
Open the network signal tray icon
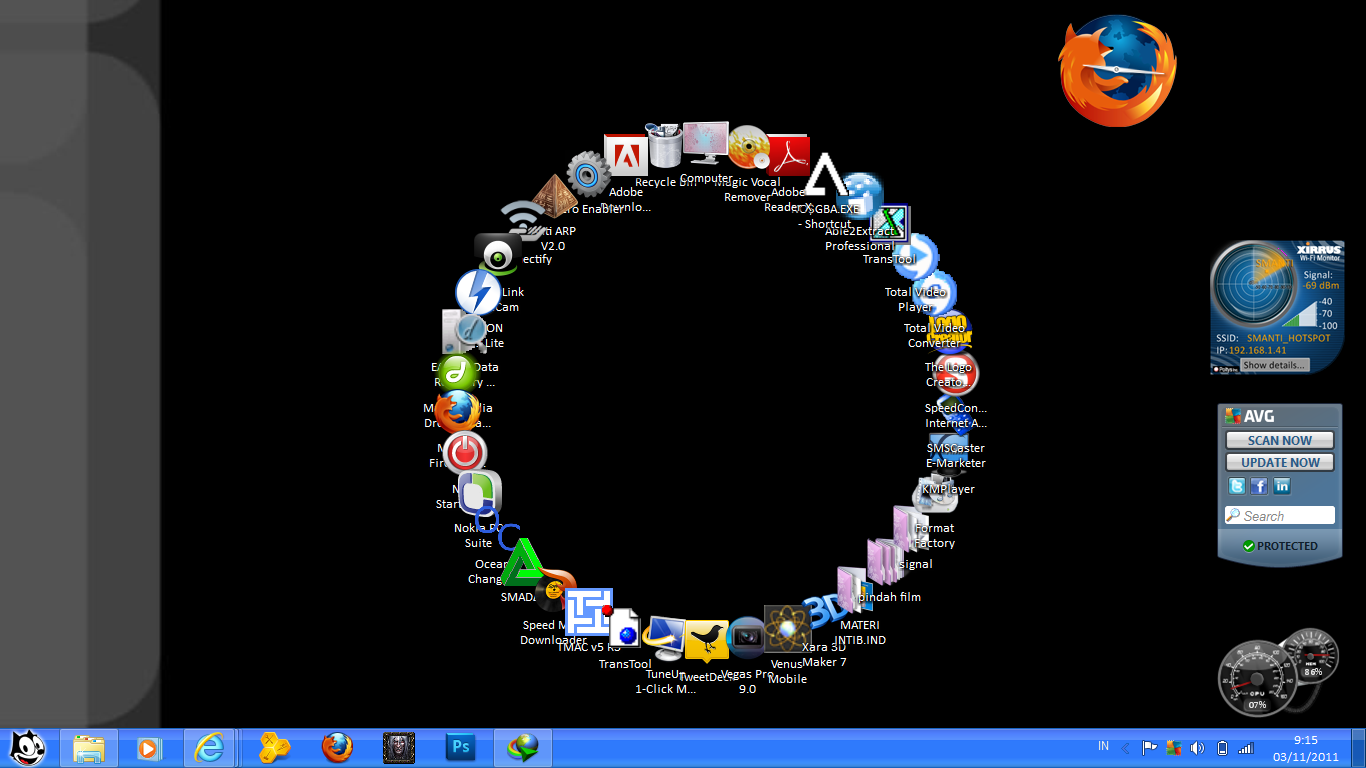(x=1245, y=747)
